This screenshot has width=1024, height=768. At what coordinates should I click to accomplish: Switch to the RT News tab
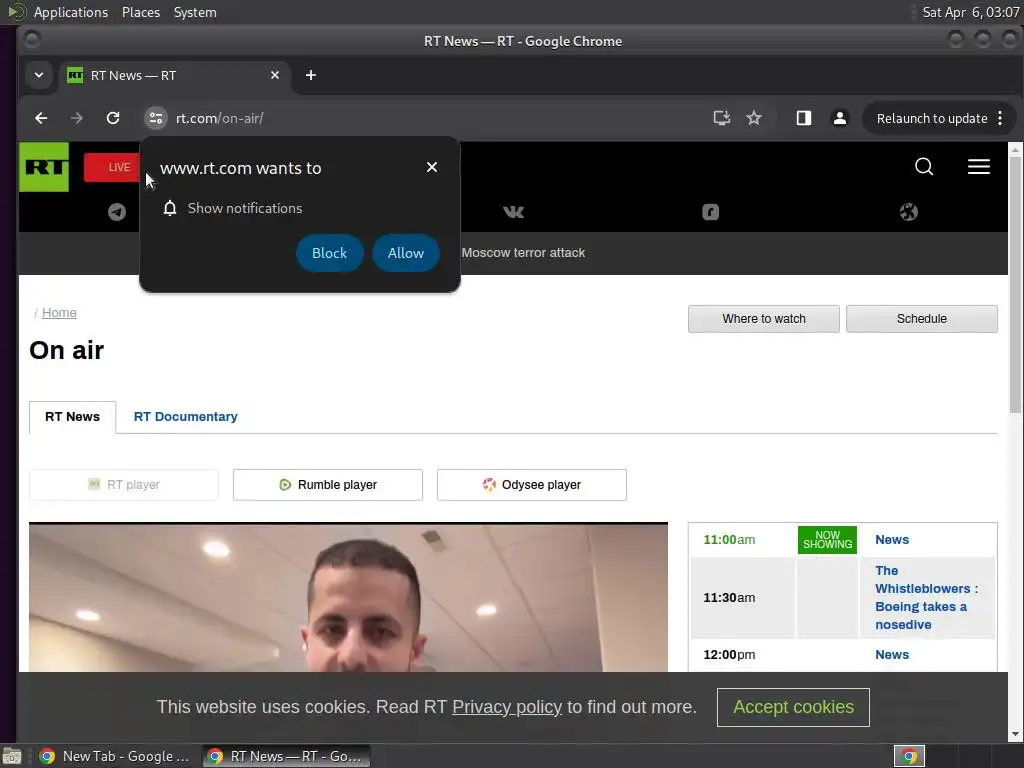[72, 417]
